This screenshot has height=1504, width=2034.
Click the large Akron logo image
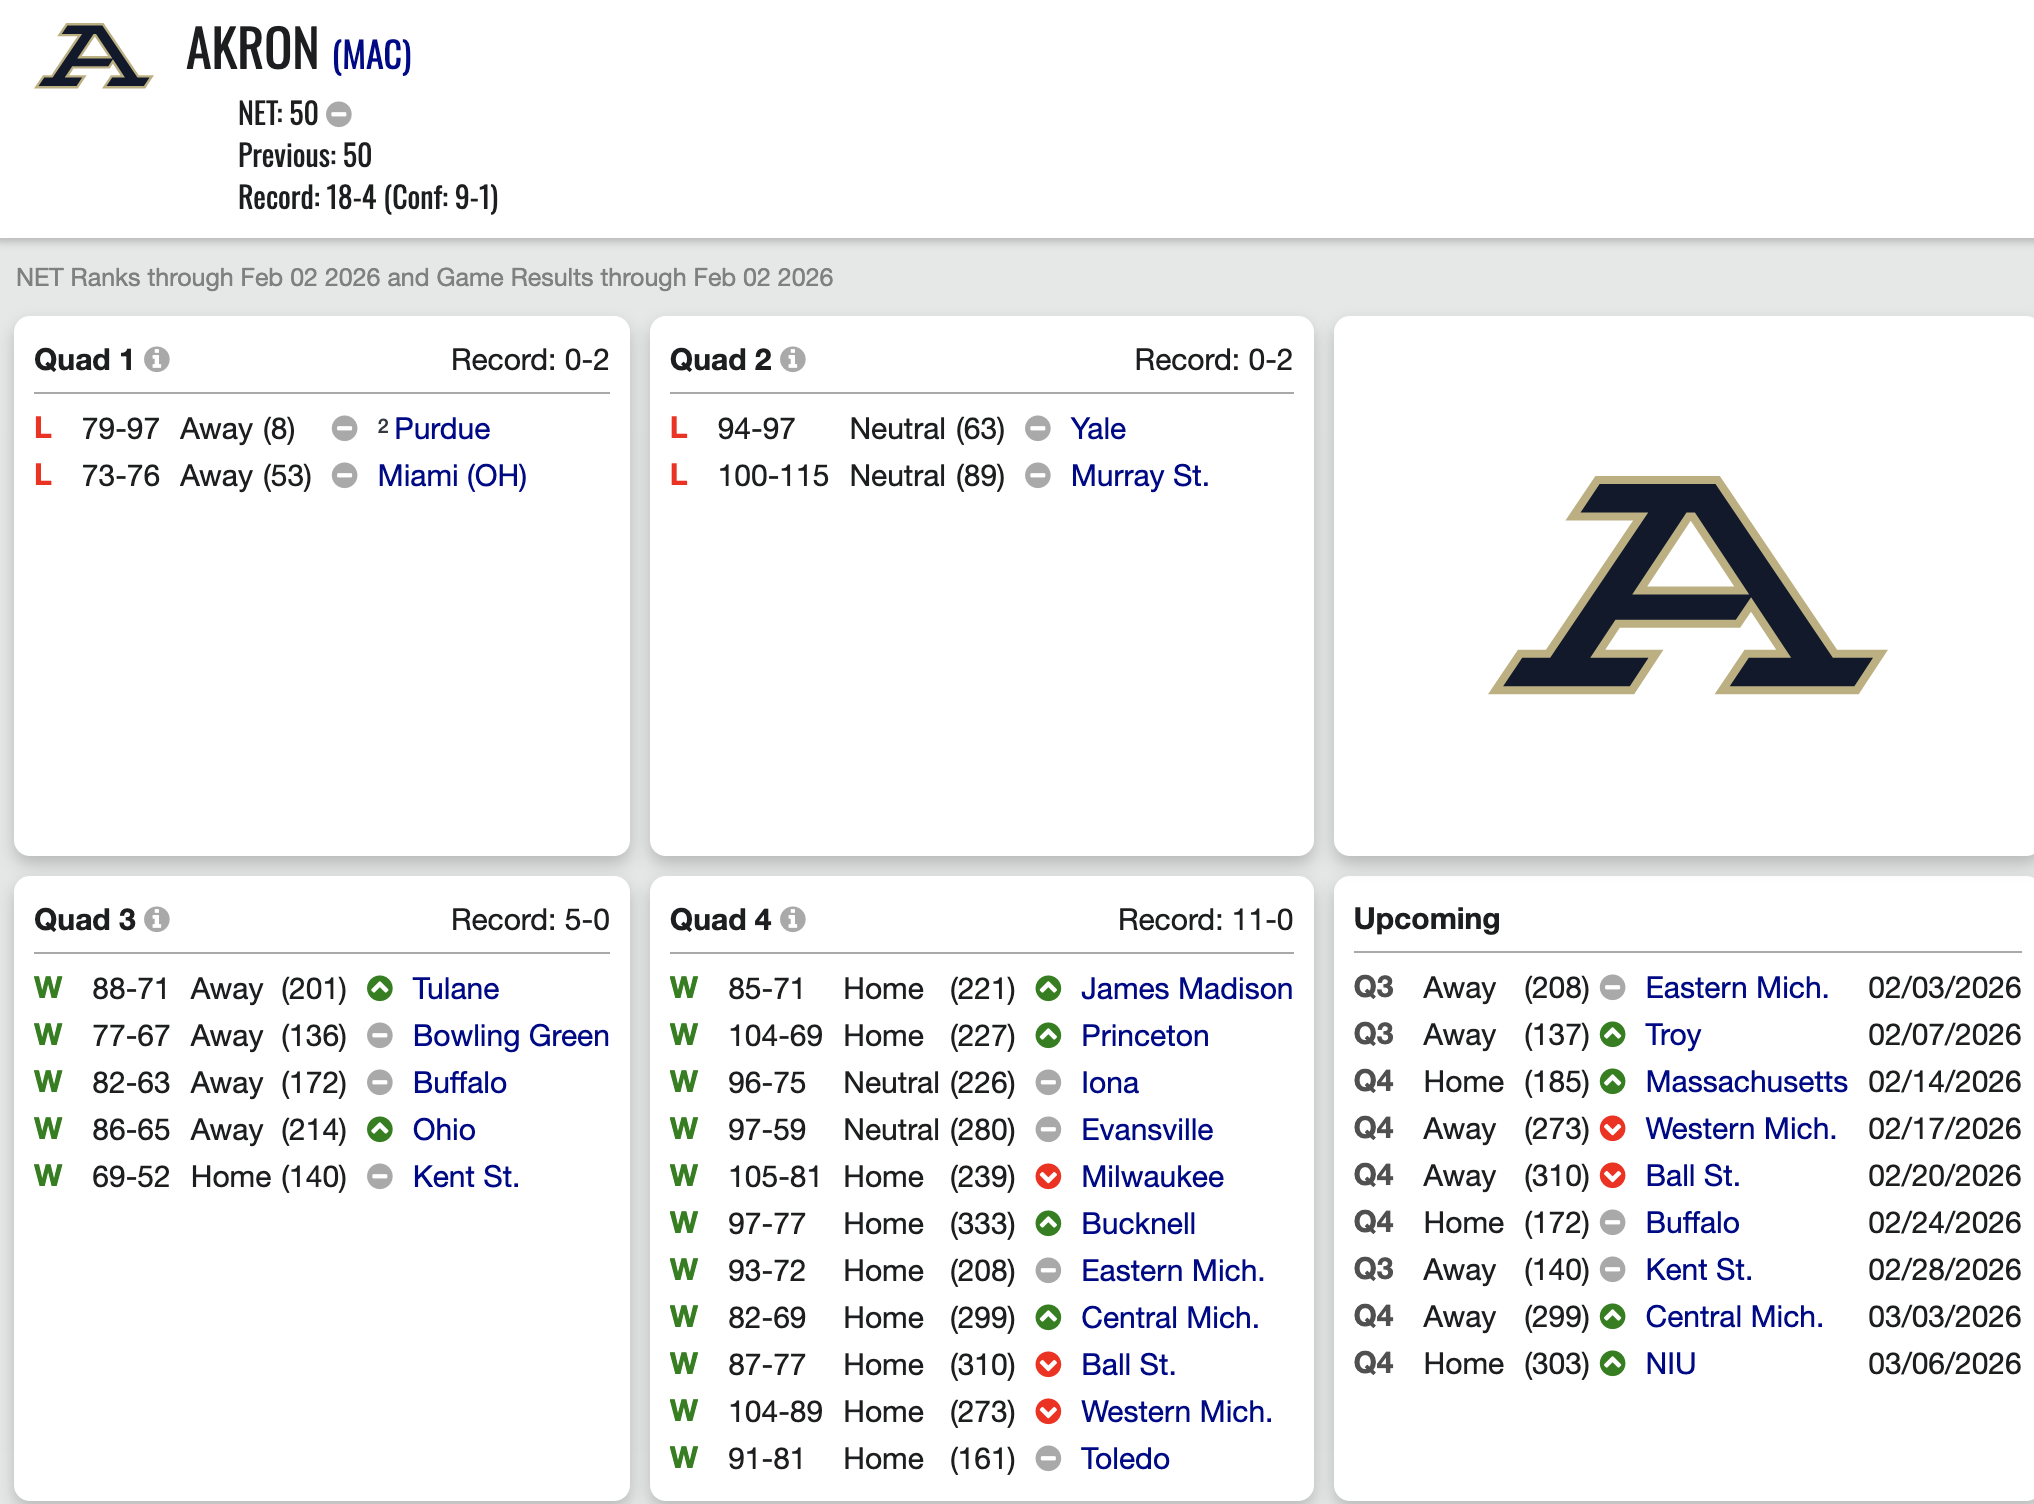coord(1687,586)
